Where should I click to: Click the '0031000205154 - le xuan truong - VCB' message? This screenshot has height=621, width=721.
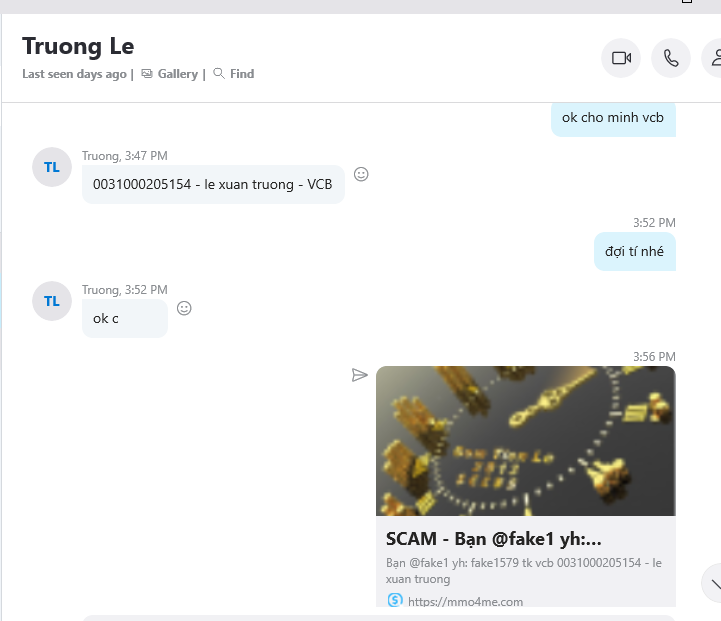pos(213,184)
